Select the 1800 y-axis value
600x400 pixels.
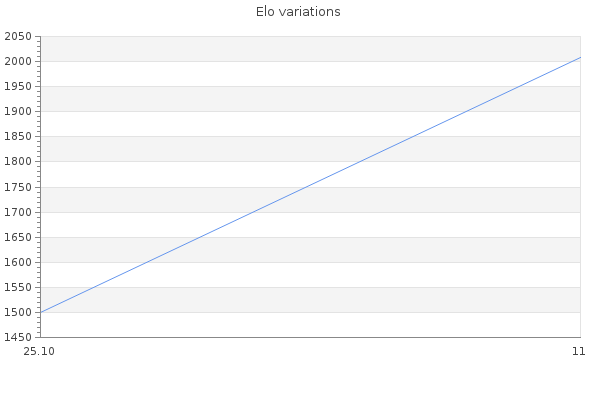coord(19,161)
